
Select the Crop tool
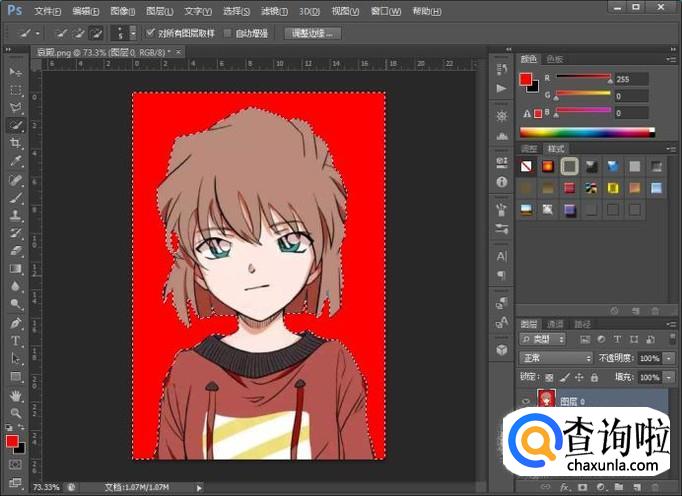[16, 143]
